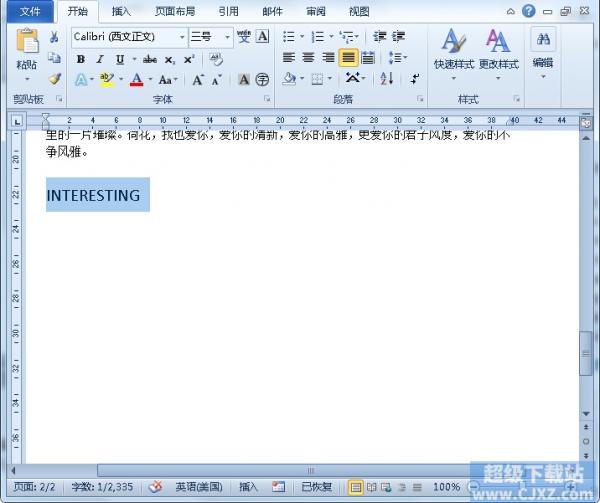Collapse the ribbon with the caret icon

(510, 11)
